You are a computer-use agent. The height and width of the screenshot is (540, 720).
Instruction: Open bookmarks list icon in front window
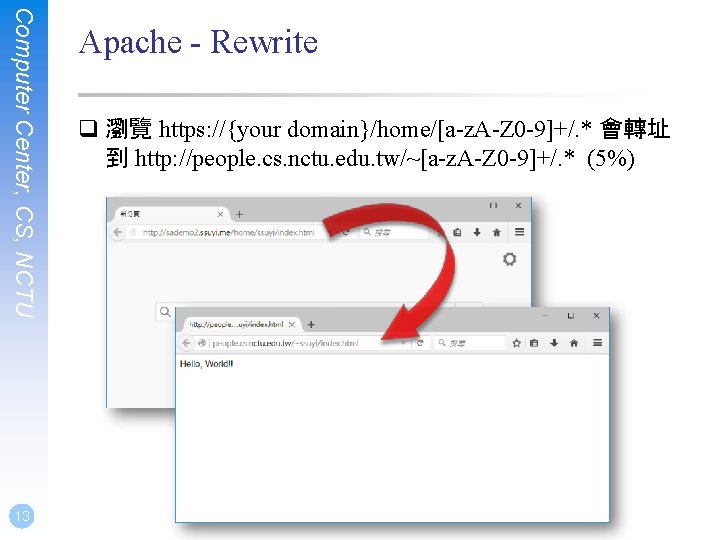coord(534,343)
